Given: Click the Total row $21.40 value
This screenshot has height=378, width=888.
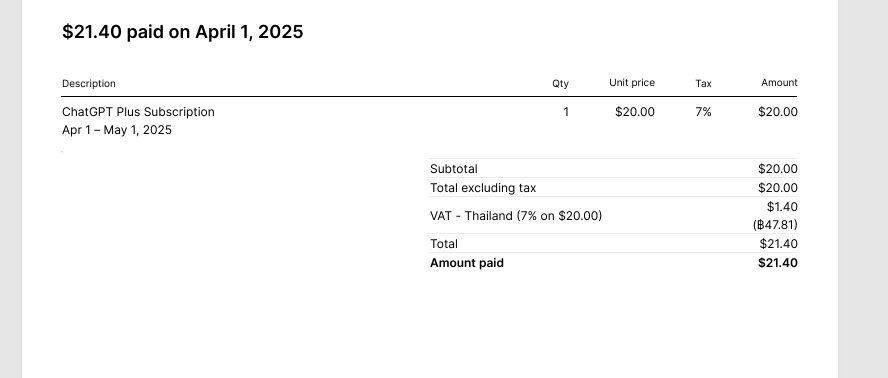Looking at the screenshot, I should tap(779, 244).
